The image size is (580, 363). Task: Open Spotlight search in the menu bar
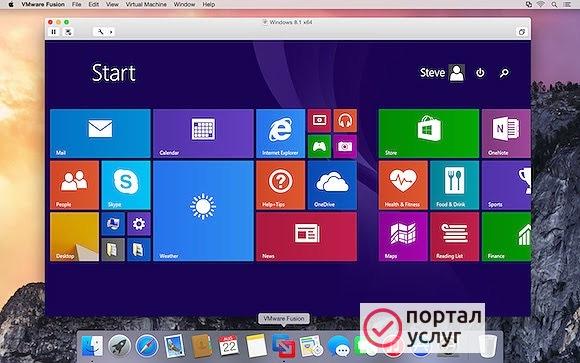(x=554, y=4)
